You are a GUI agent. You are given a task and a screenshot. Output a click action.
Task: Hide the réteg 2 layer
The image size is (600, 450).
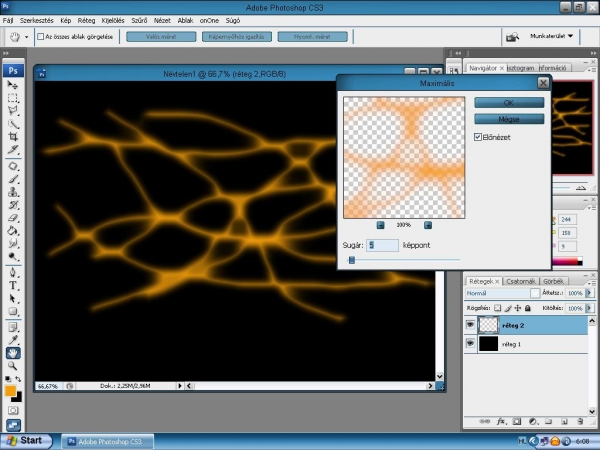point(470,325)
